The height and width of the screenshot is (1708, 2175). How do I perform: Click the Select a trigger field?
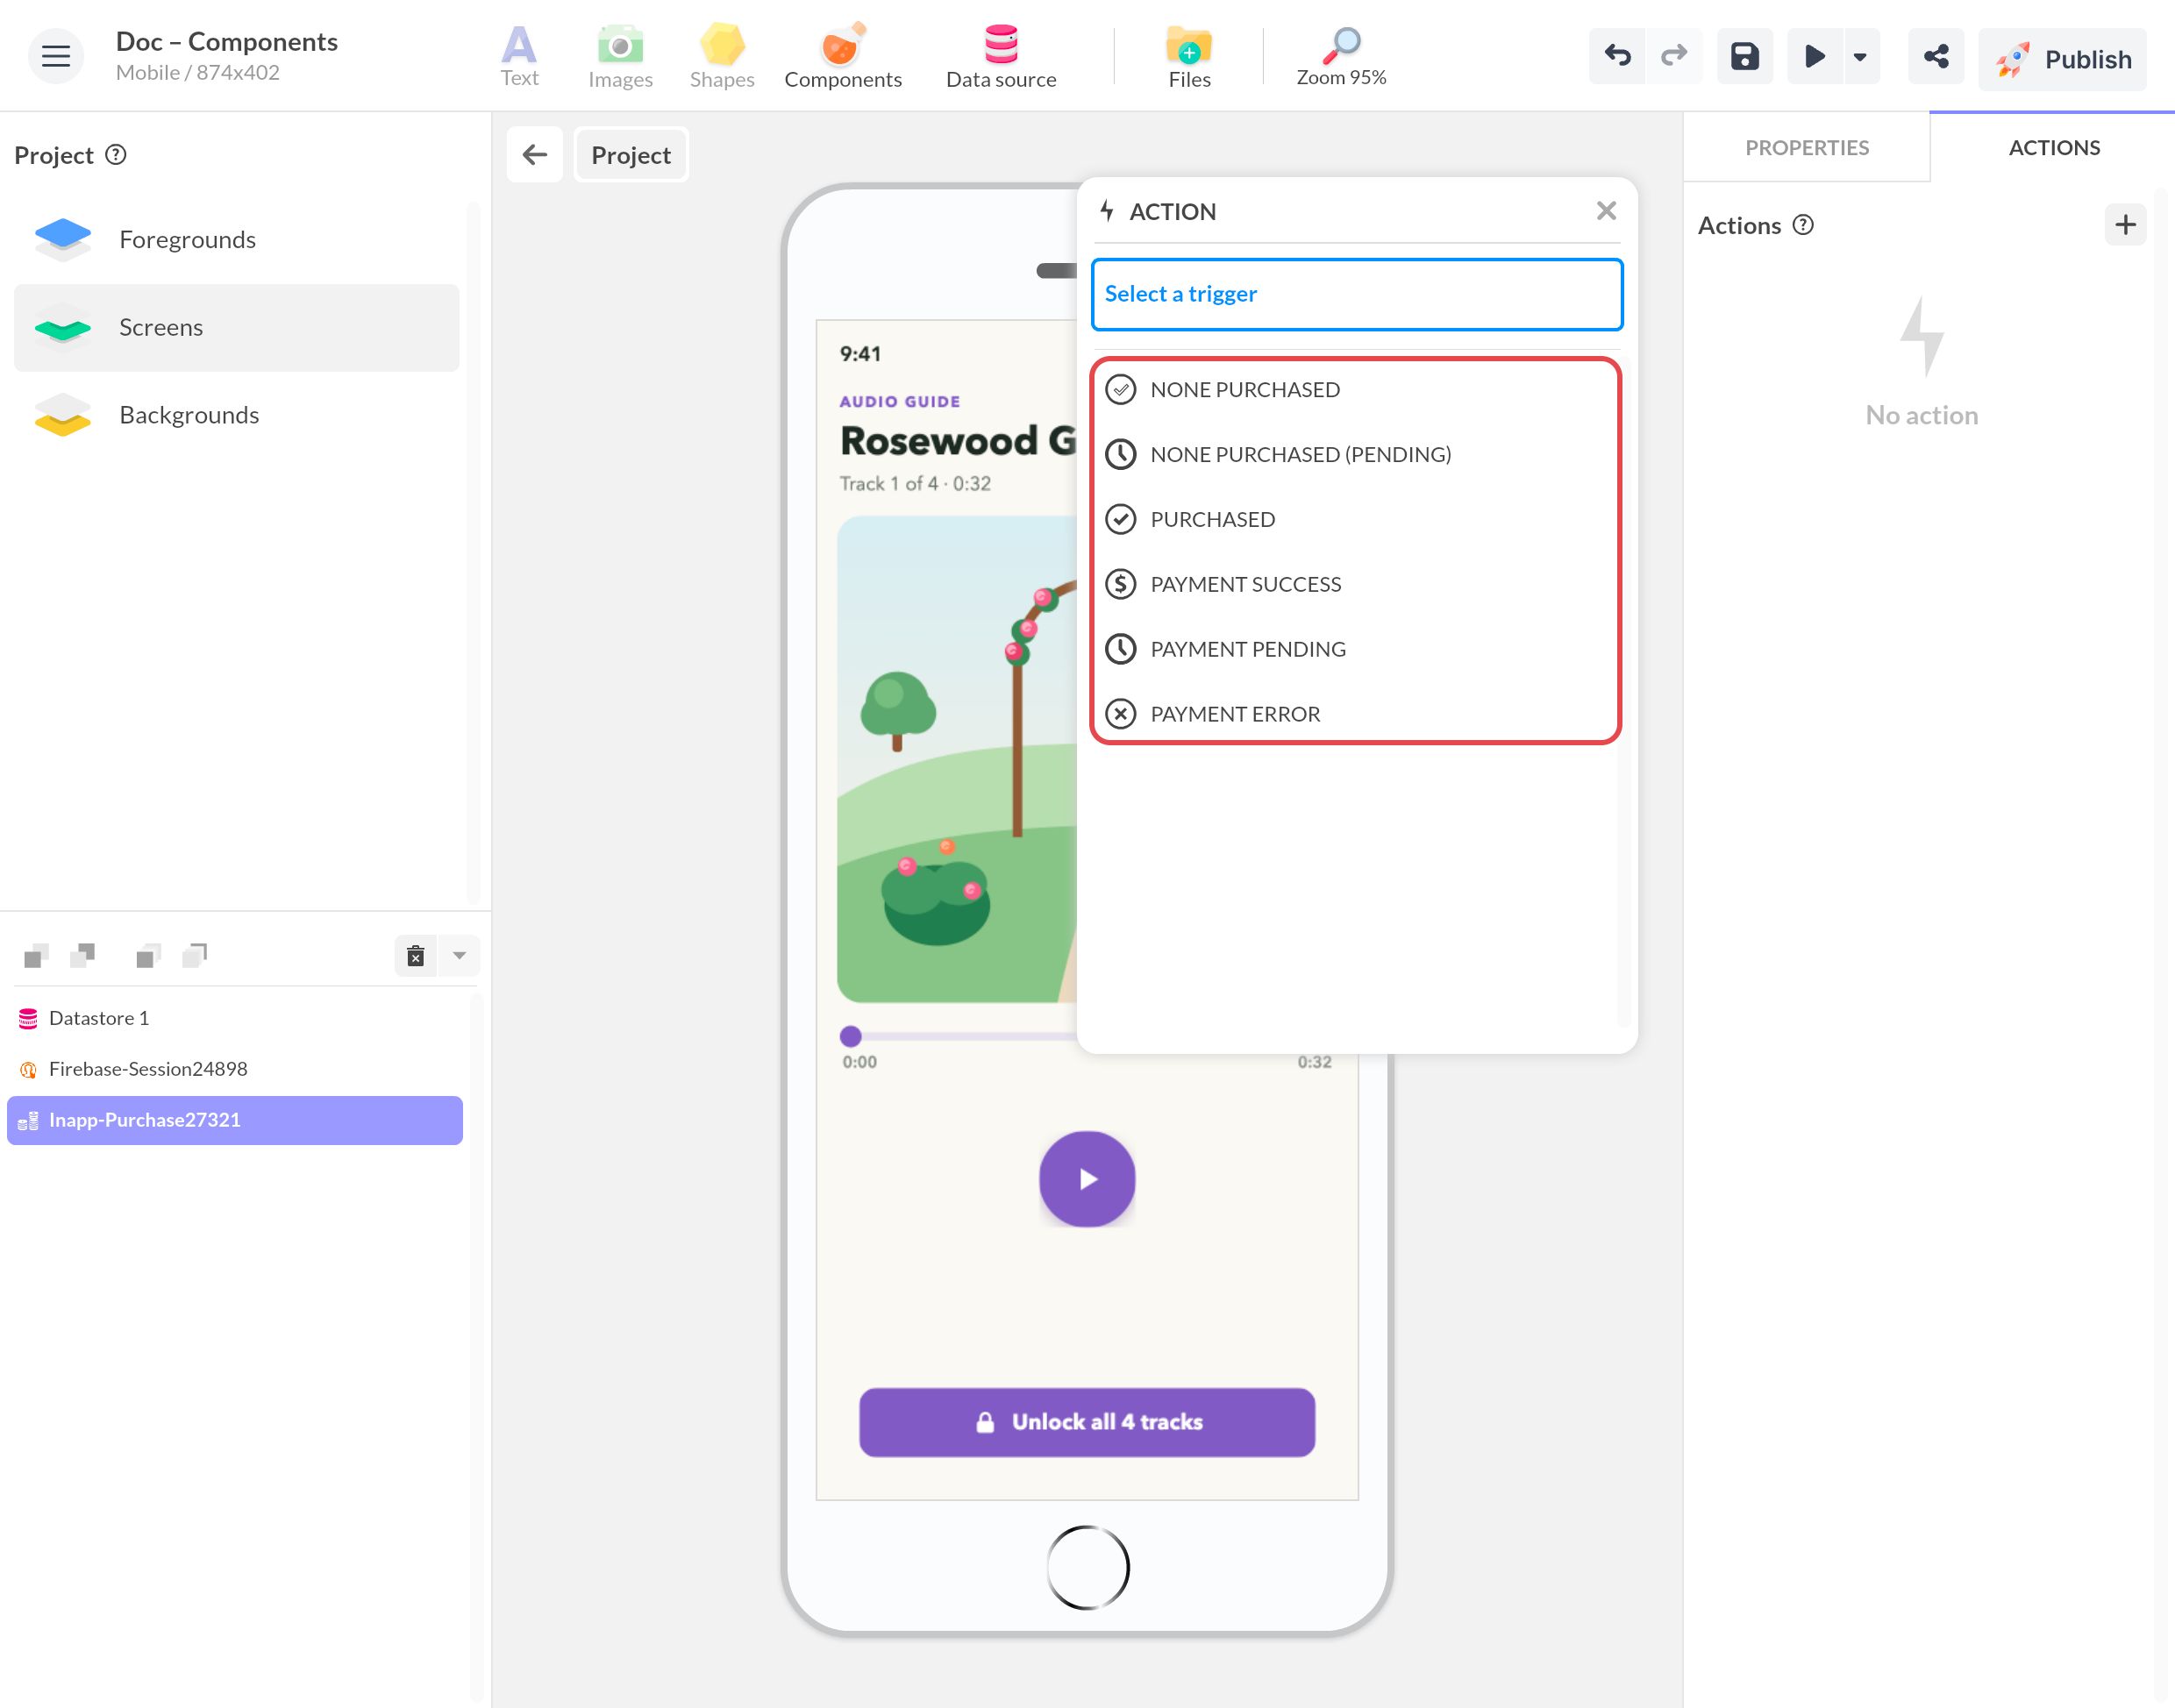[1356, 294]
